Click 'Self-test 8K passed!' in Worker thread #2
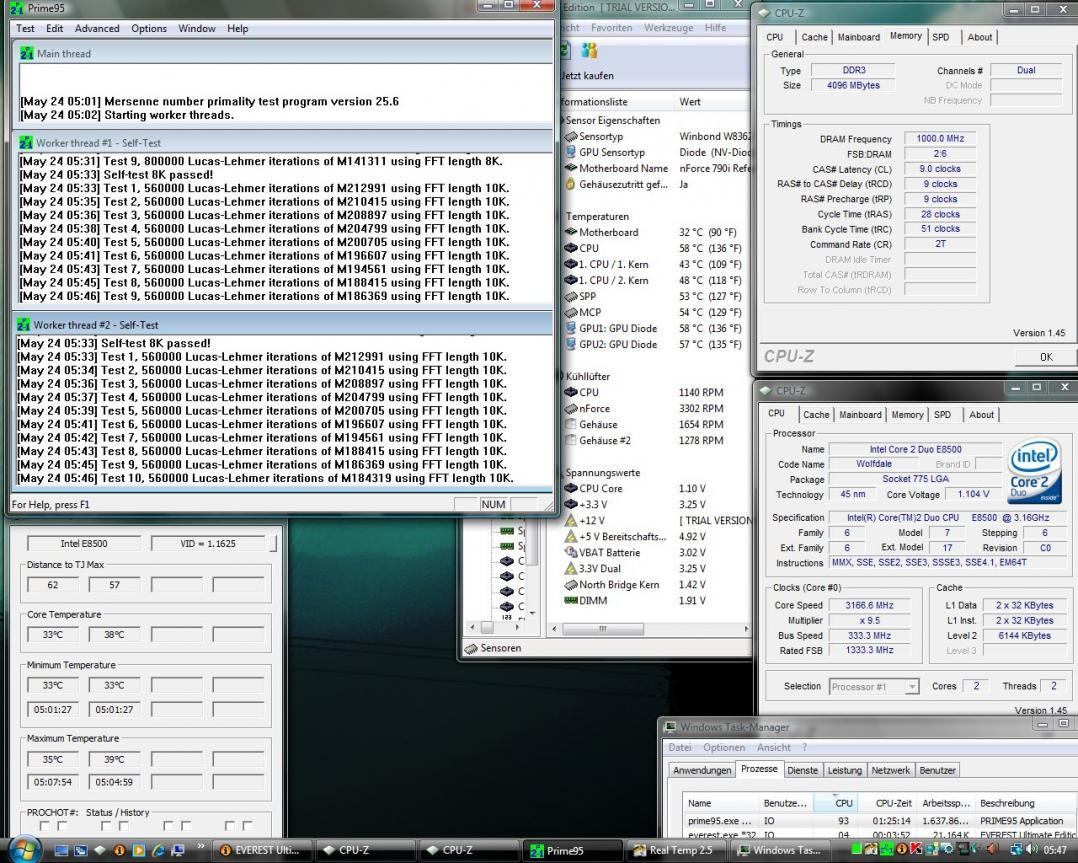This screenshot has width=1078, height=863. (x=155, y=343)
